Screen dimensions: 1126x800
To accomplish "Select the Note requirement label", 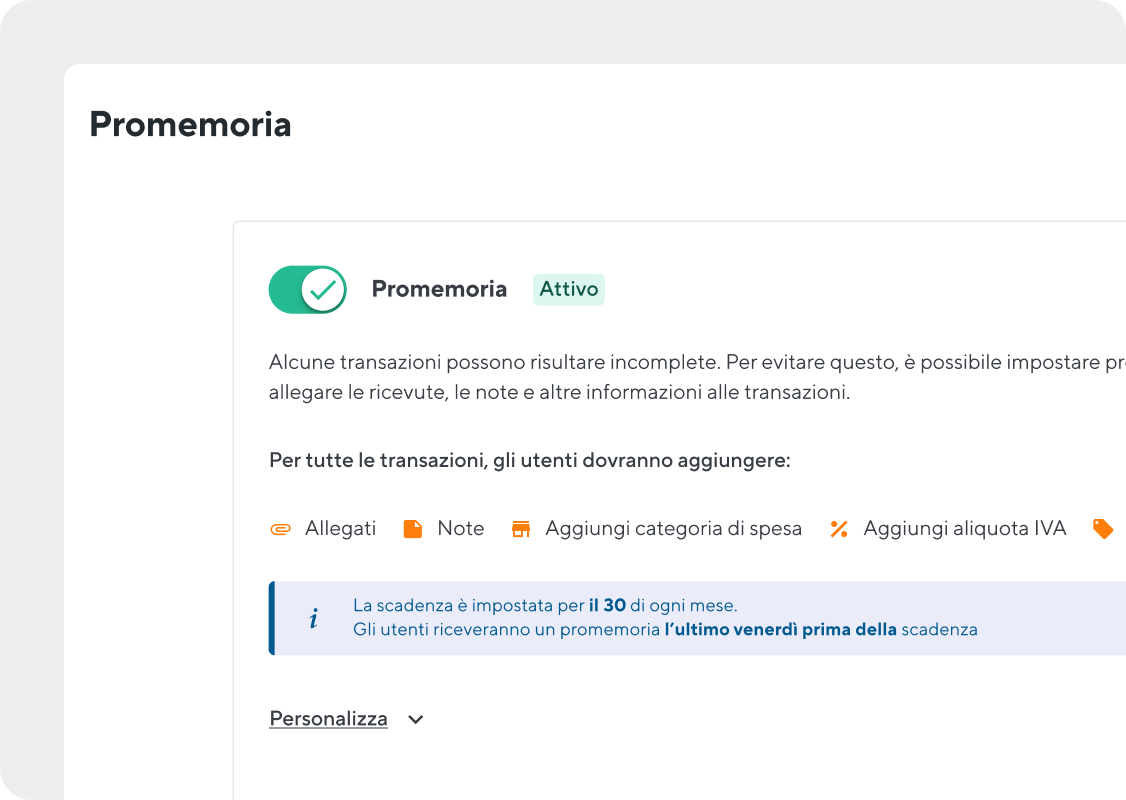I will (460, 529).
